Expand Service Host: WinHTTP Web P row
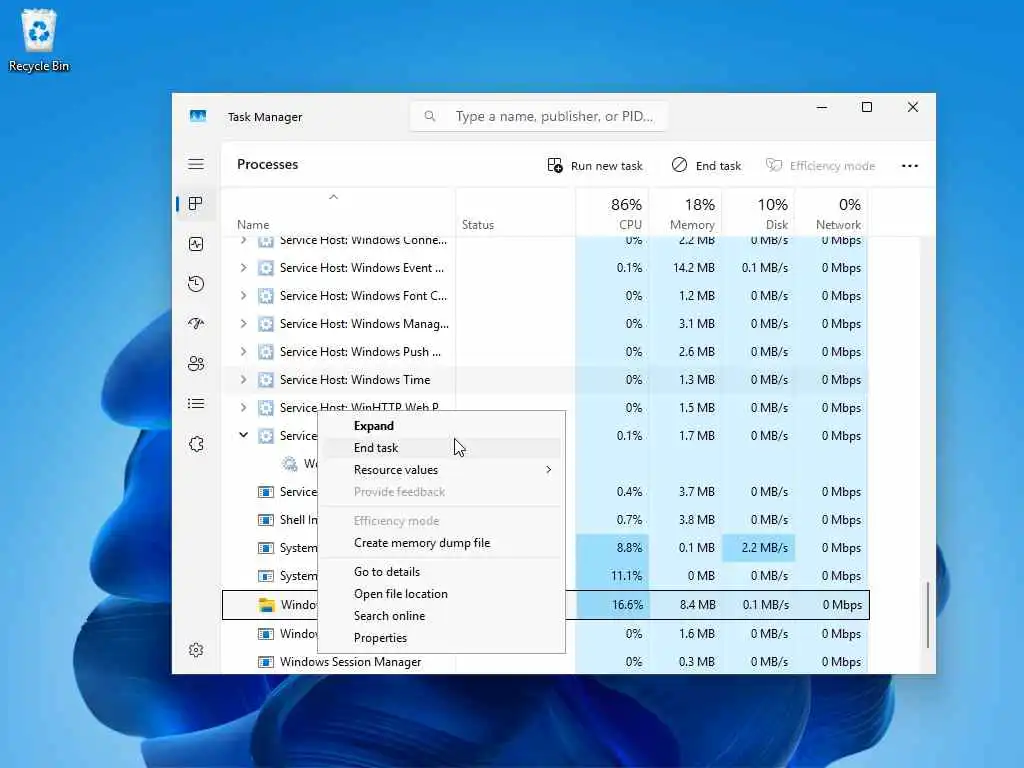The width and height of the screenshot is (1024, 768). (243, 408)
